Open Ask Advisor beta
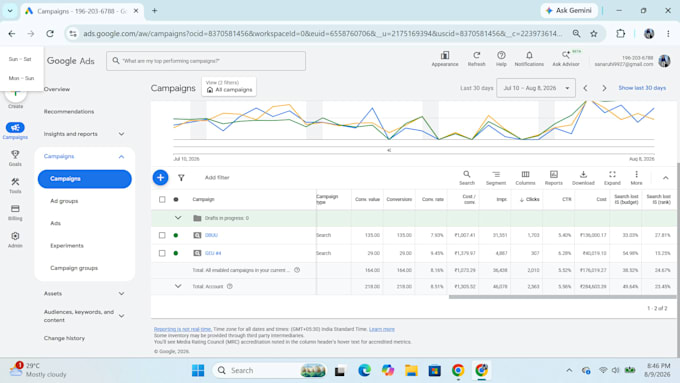The width and height of the screenshot is (680, 383). [566, 59]
